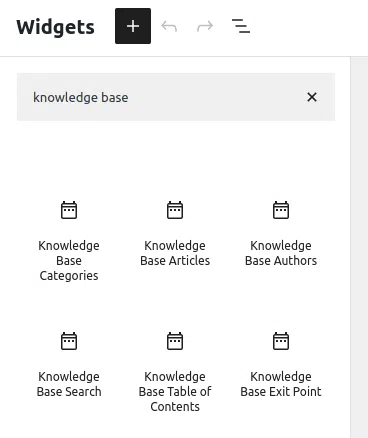Select the Knowledge Base Articles block icon
Image resolution: width=368 pixels, height=438 pixels.
(x=175, y=210)
